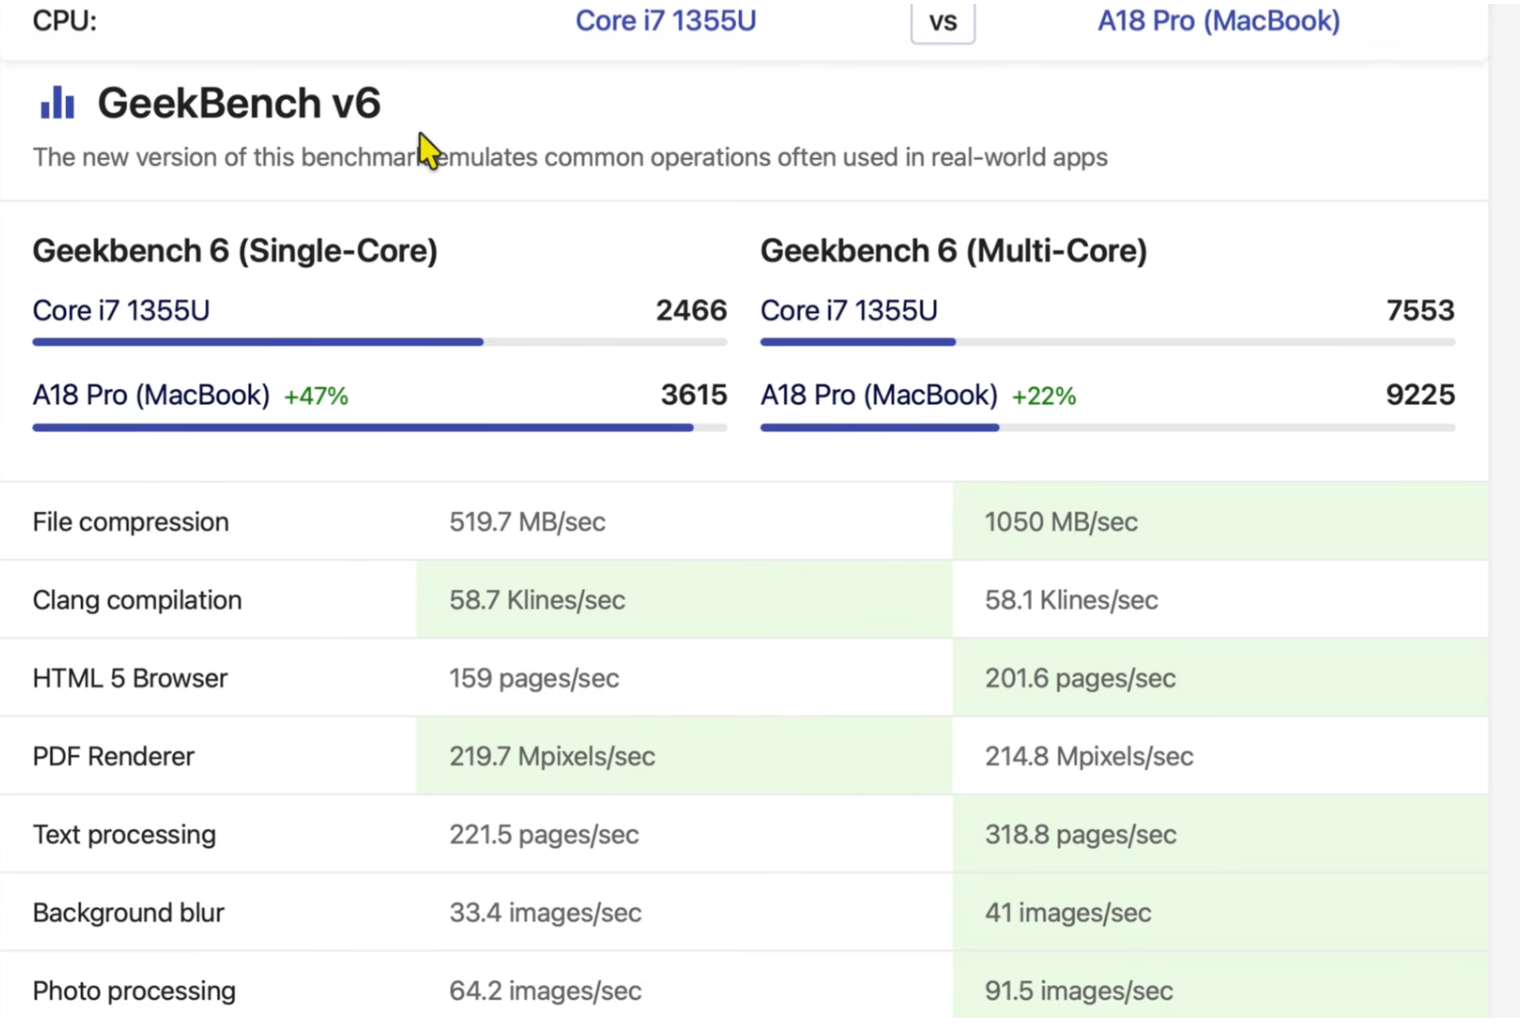Click the "Photo processing" row label
The width and height of the screenshot is (1520, 1034).
[x=134, y=991]
